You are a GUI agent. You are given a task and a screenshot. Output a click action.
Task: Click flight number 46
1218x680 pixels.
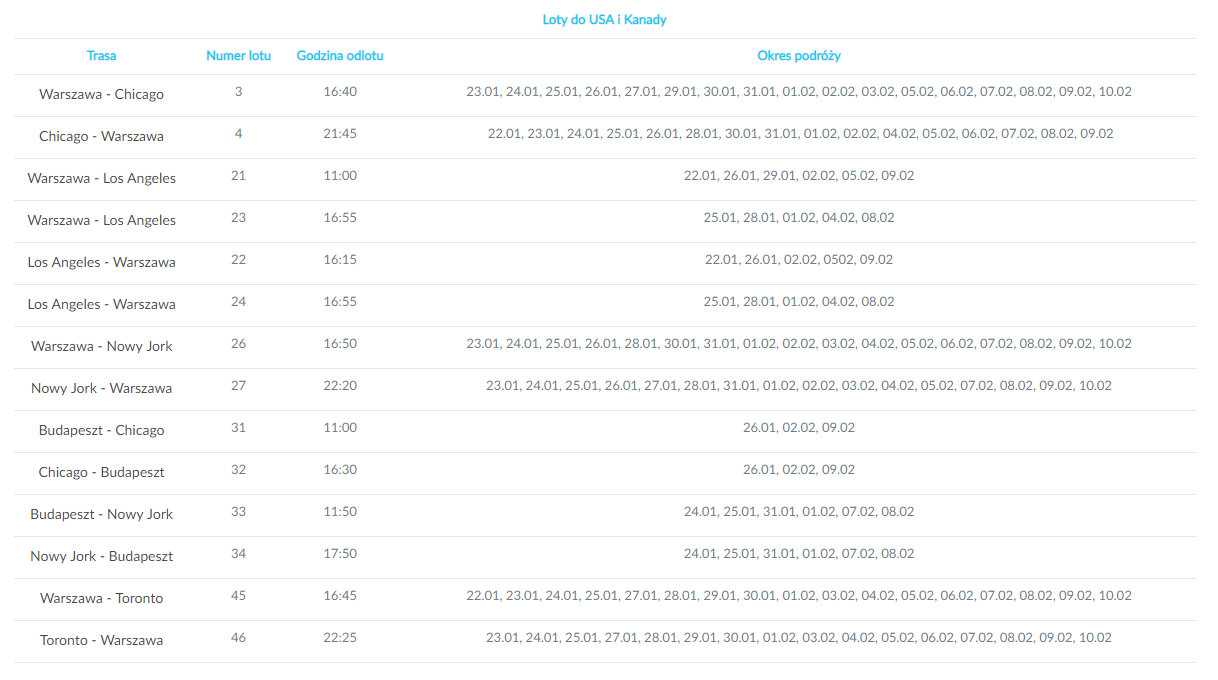pyautogui.click(x=238, y=638)
